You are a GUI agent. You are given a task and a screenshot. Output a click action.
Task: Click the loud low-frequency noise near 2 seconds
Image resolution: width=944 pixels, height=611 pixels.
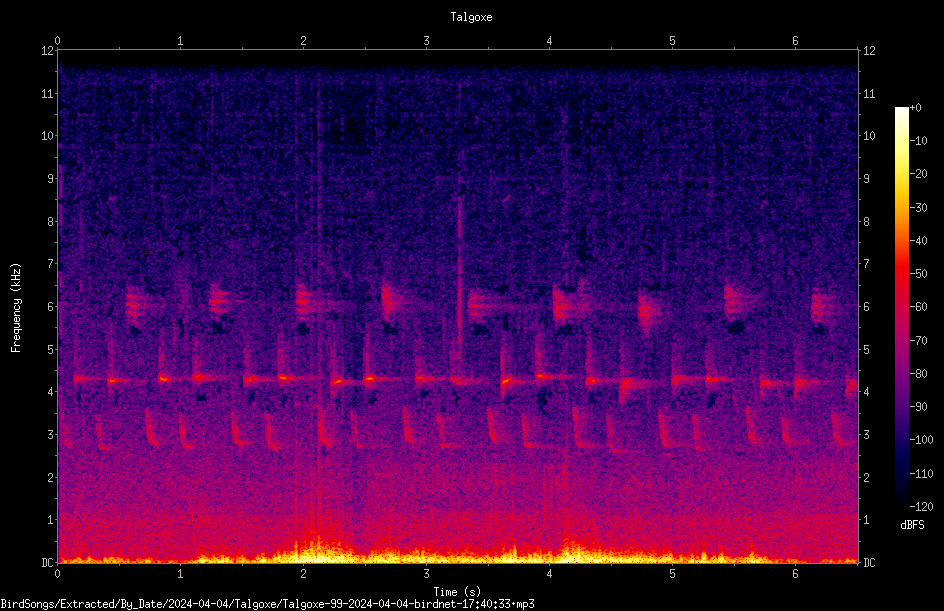click(x=314, y=548)
